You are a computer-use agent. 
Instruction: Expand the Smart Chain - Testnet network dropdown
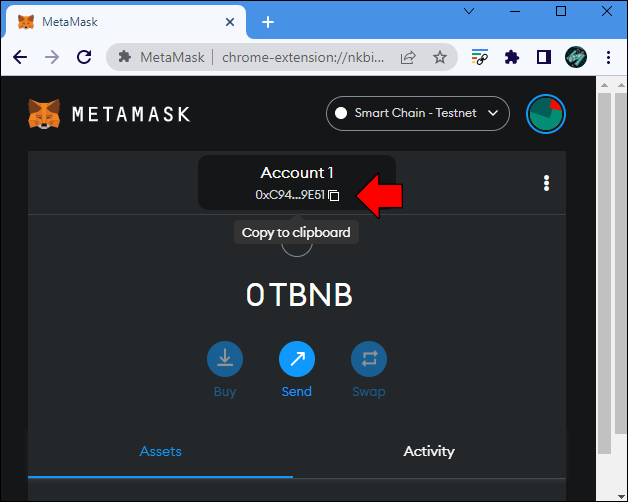pyautogui.click(x=418, y=114)
